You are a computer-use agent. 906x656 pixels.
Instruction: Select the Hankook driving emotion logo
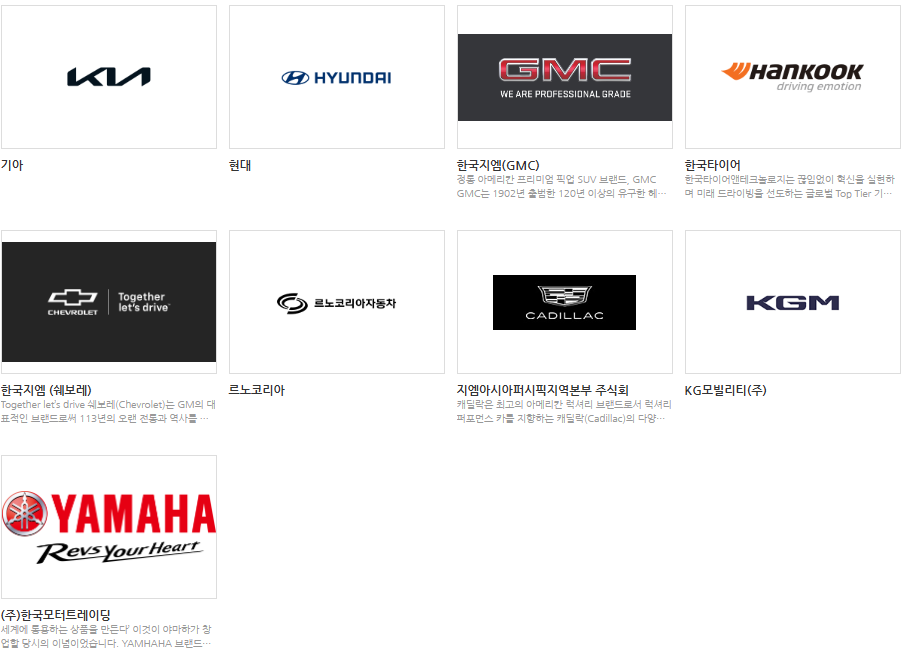(792, 75)
